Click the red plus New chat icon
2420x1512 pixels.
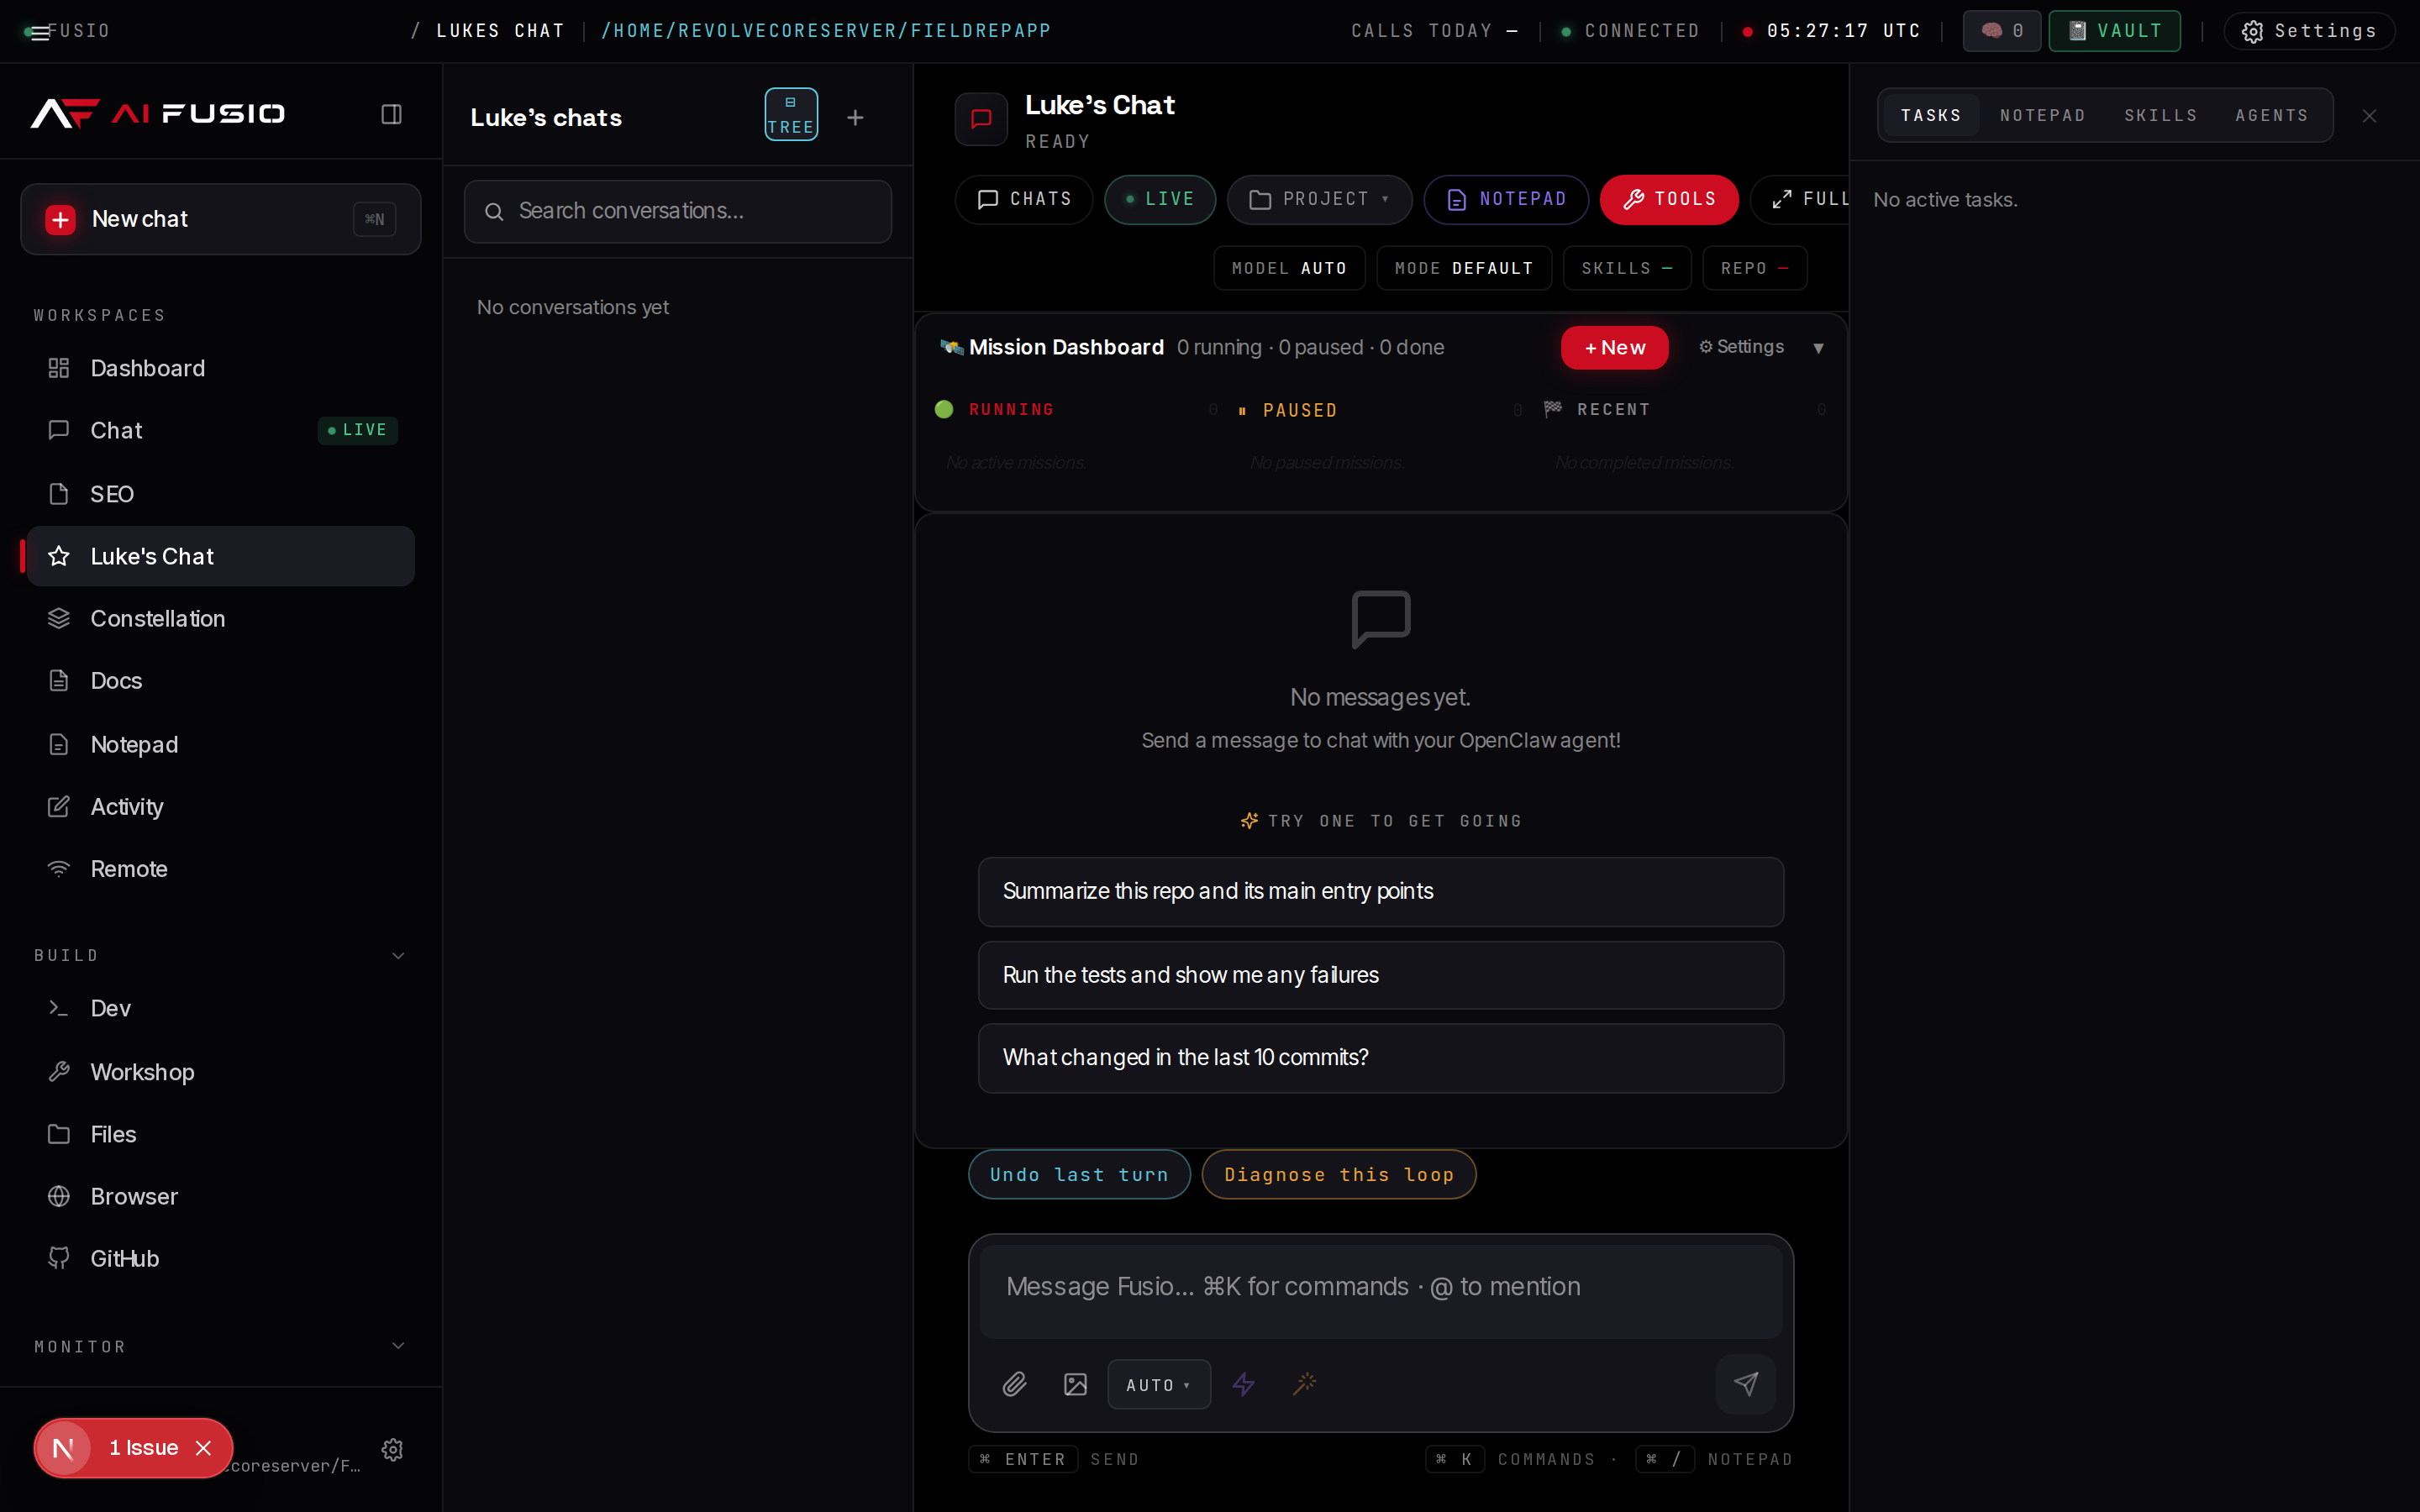point(60,219)
